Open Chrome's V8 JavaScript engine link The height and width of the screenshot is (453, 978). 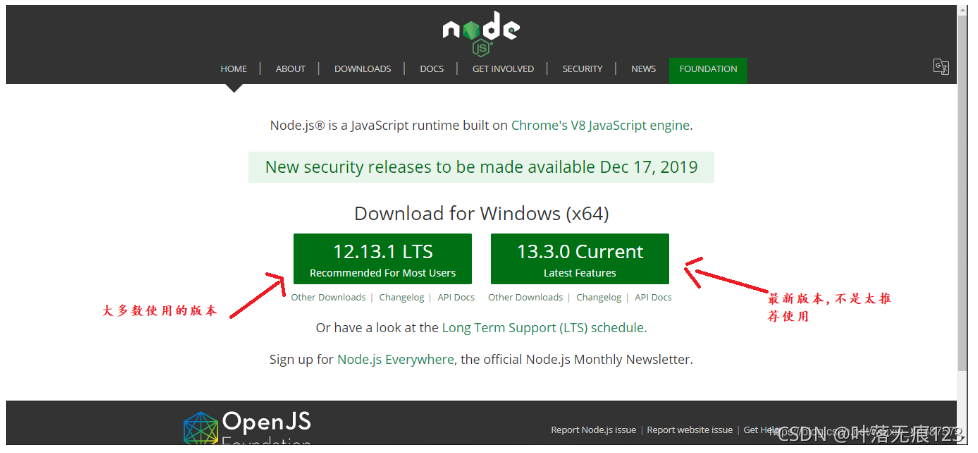(600, 125)
